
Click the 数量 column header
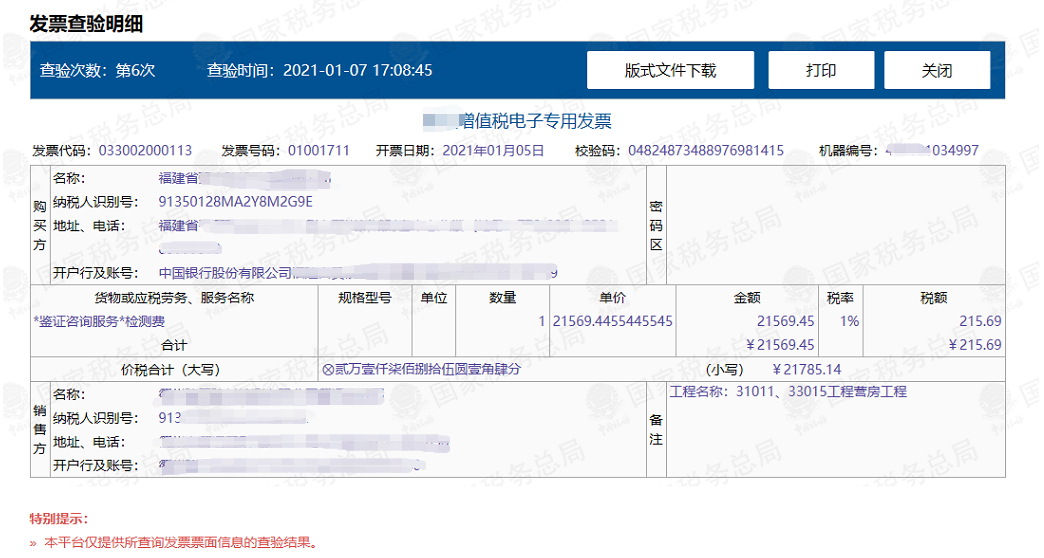pyautogui.click(x=503, y=298)
